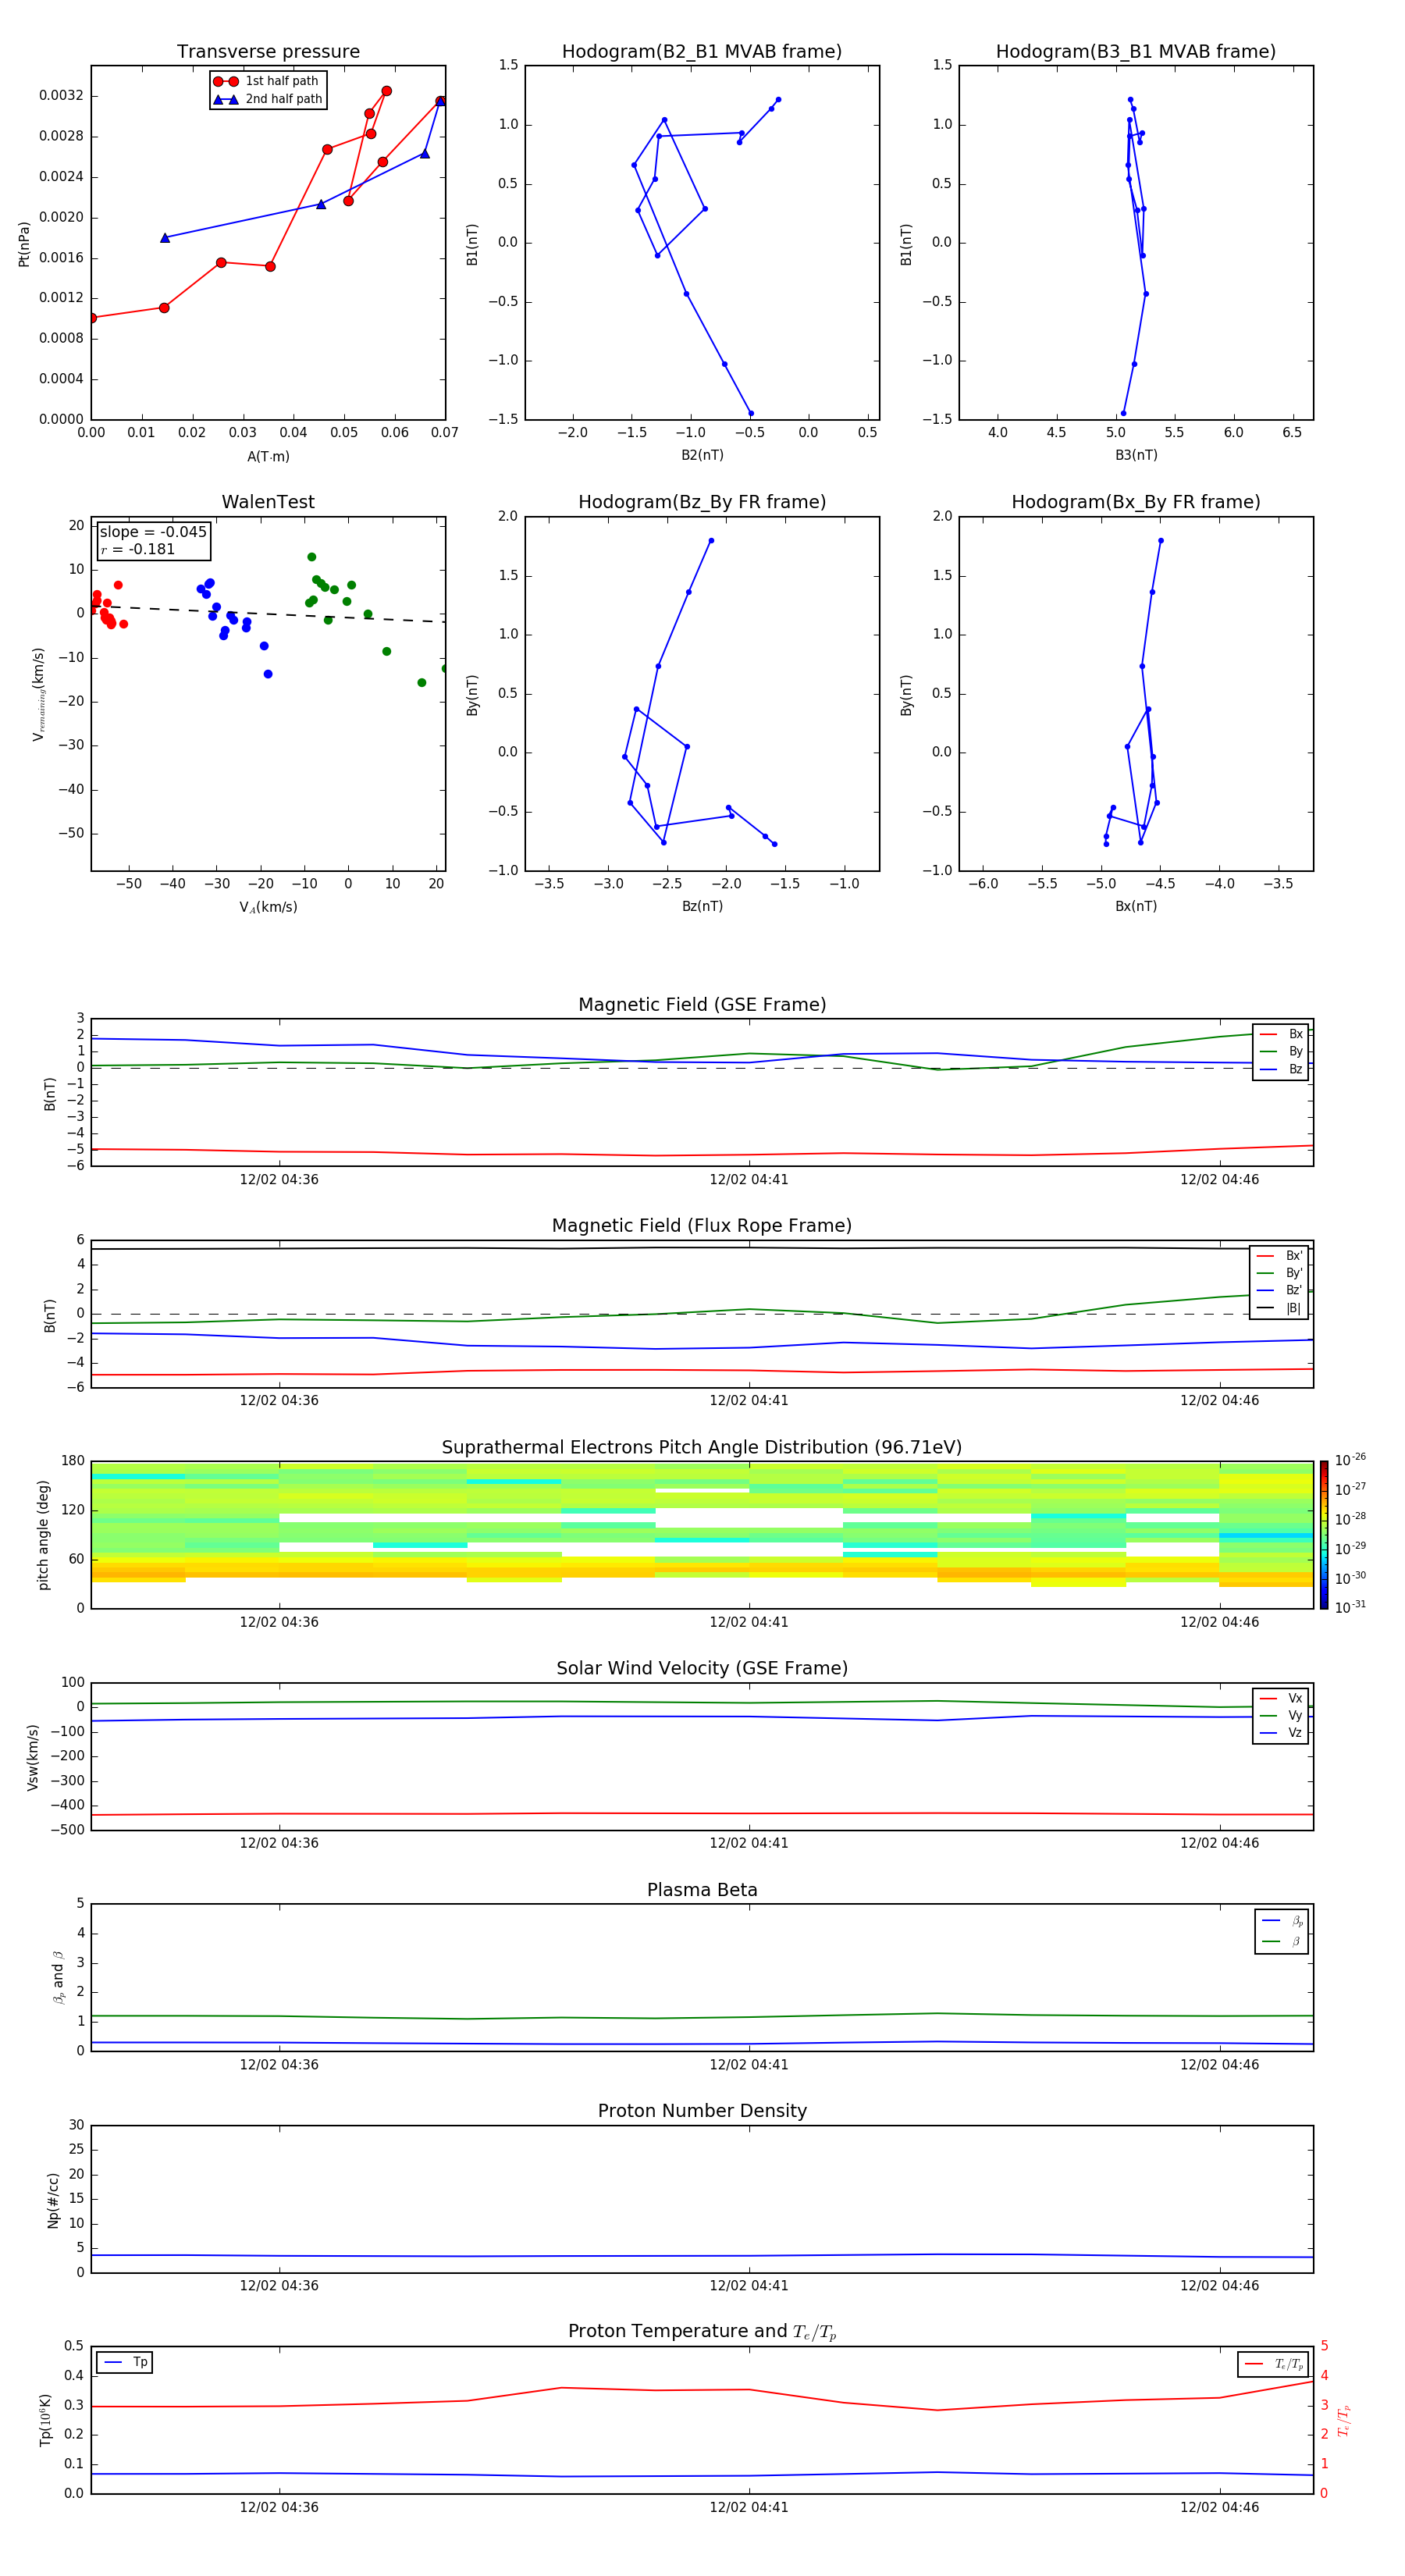The width and height of the screenshot is (1405, 2576).
Task: Click the "WalenTest" plot title
Action: pyautogui.click(x=268, y=502)
